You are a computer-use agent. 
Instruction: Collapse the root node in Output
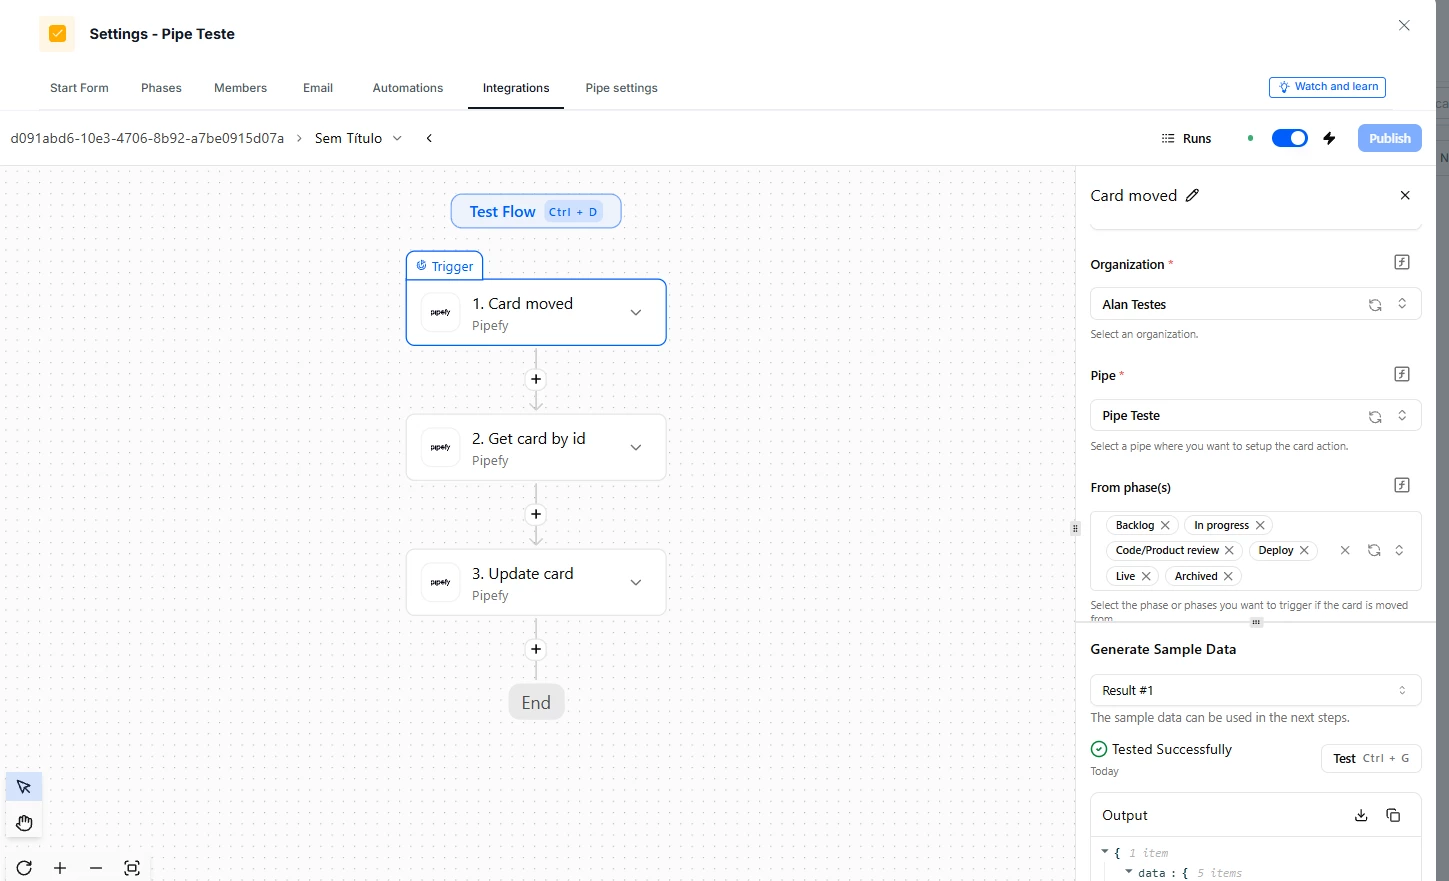click(x=1105, y=852)
